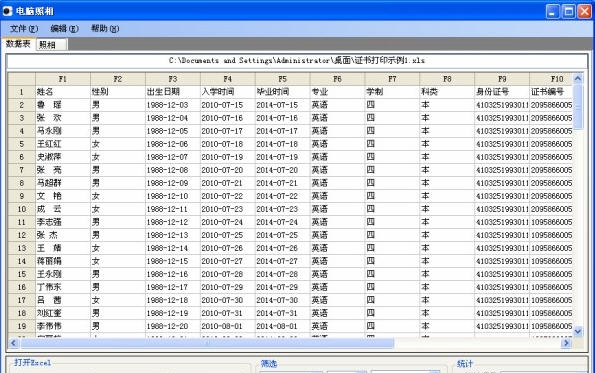
Task: Select row header 15
Action: point(22,274)
